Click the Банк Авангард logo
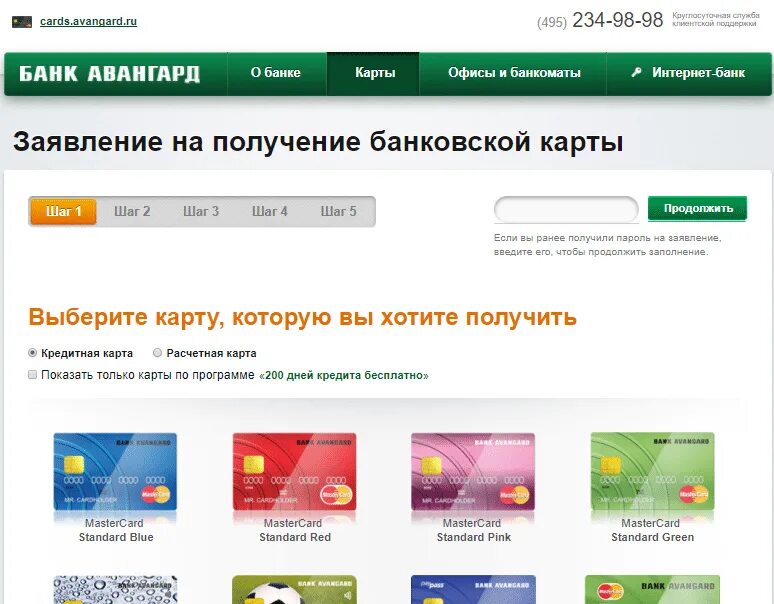Image resolution: width=774 pixels, height=604 pixels. (x=109, y=74)
